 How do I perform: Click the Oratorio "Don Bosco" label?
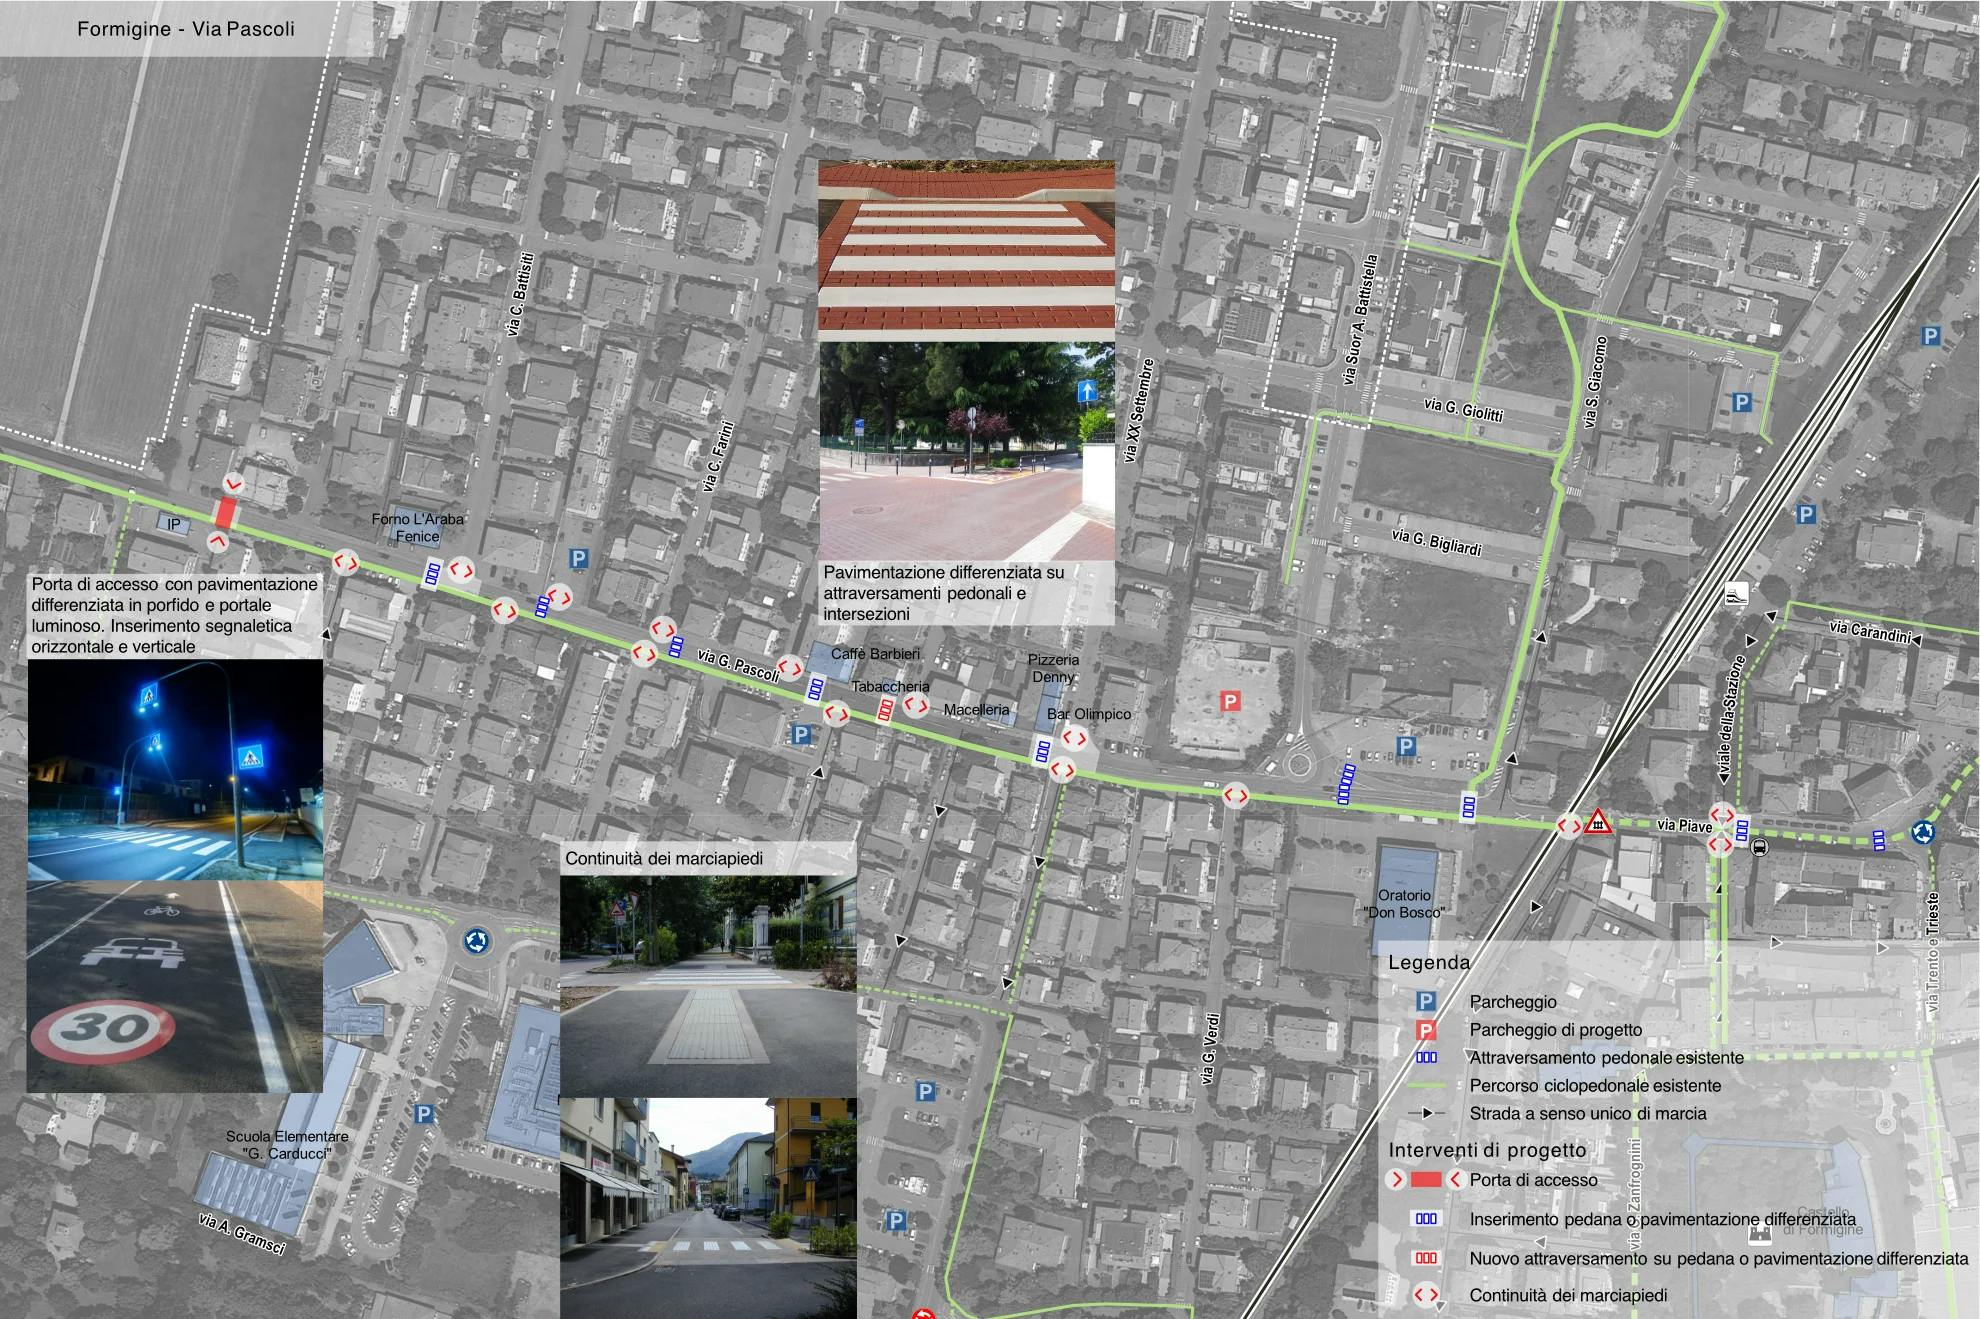tap(1404, 903)
